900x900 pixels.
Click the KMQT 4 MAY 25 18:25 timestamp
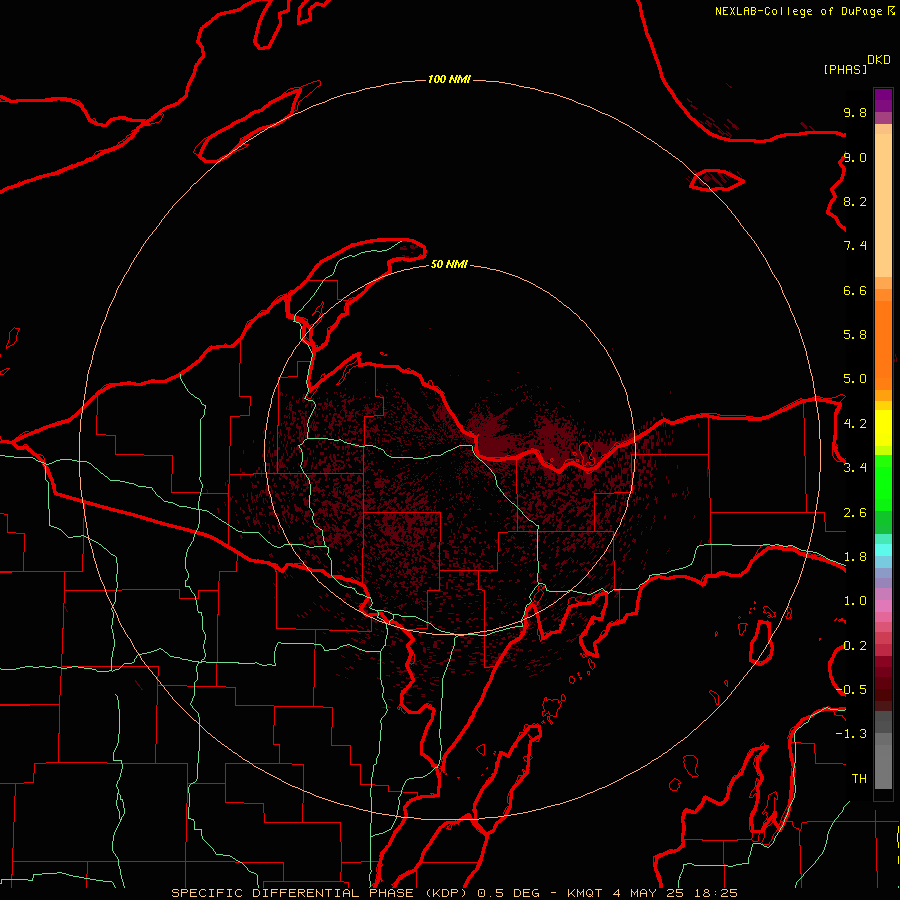pyautogui.click(x=652, y=893)
